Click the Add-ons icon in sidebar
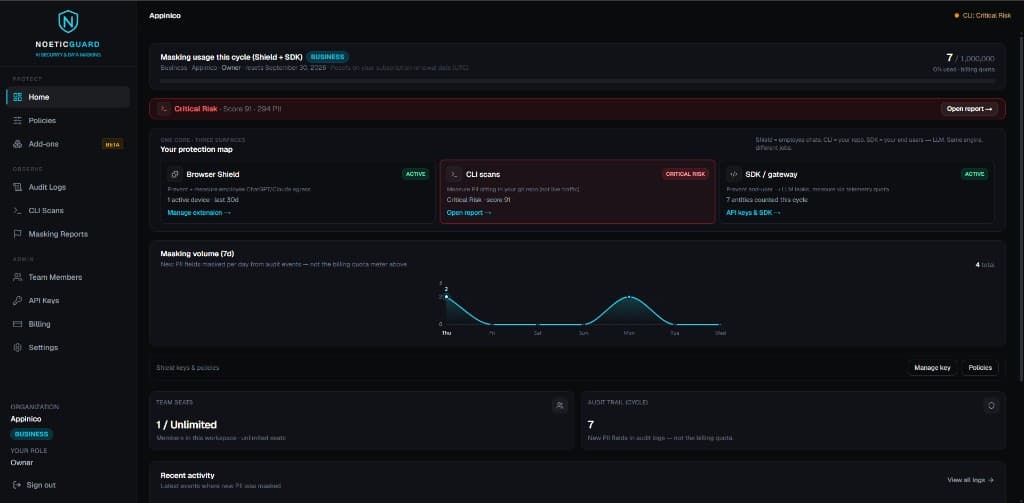 click(x=18, y=144)
